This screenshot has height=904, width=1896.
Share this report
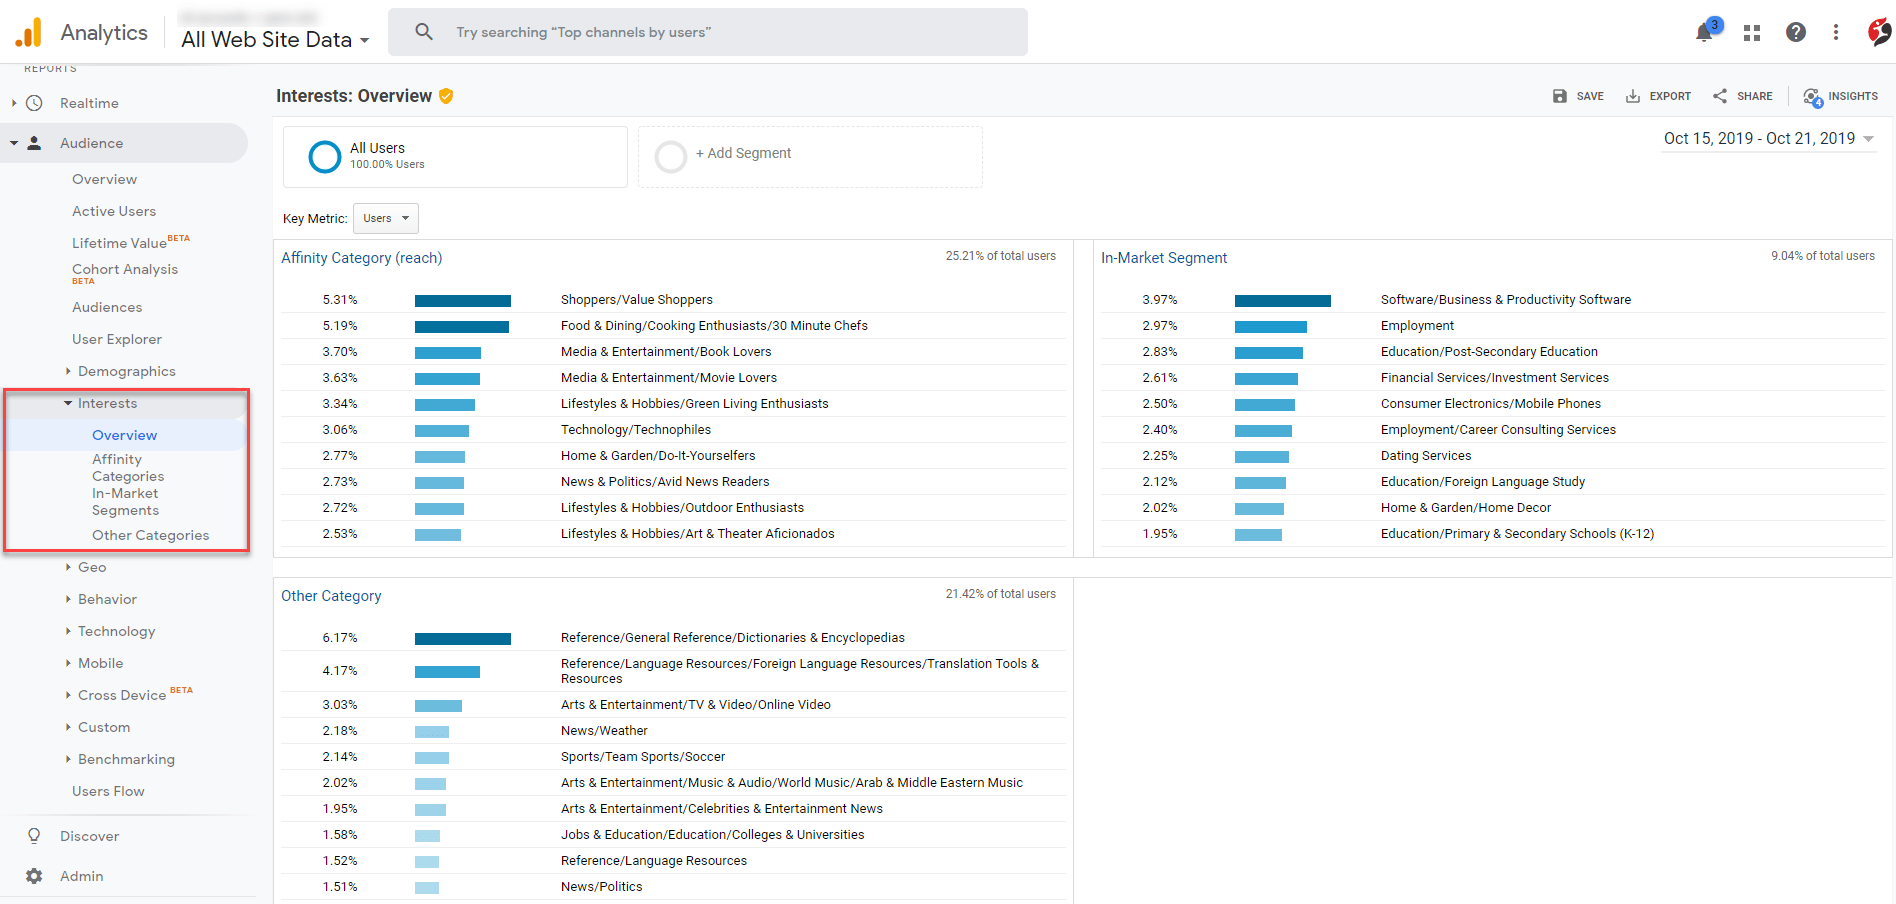[1742, 96]
